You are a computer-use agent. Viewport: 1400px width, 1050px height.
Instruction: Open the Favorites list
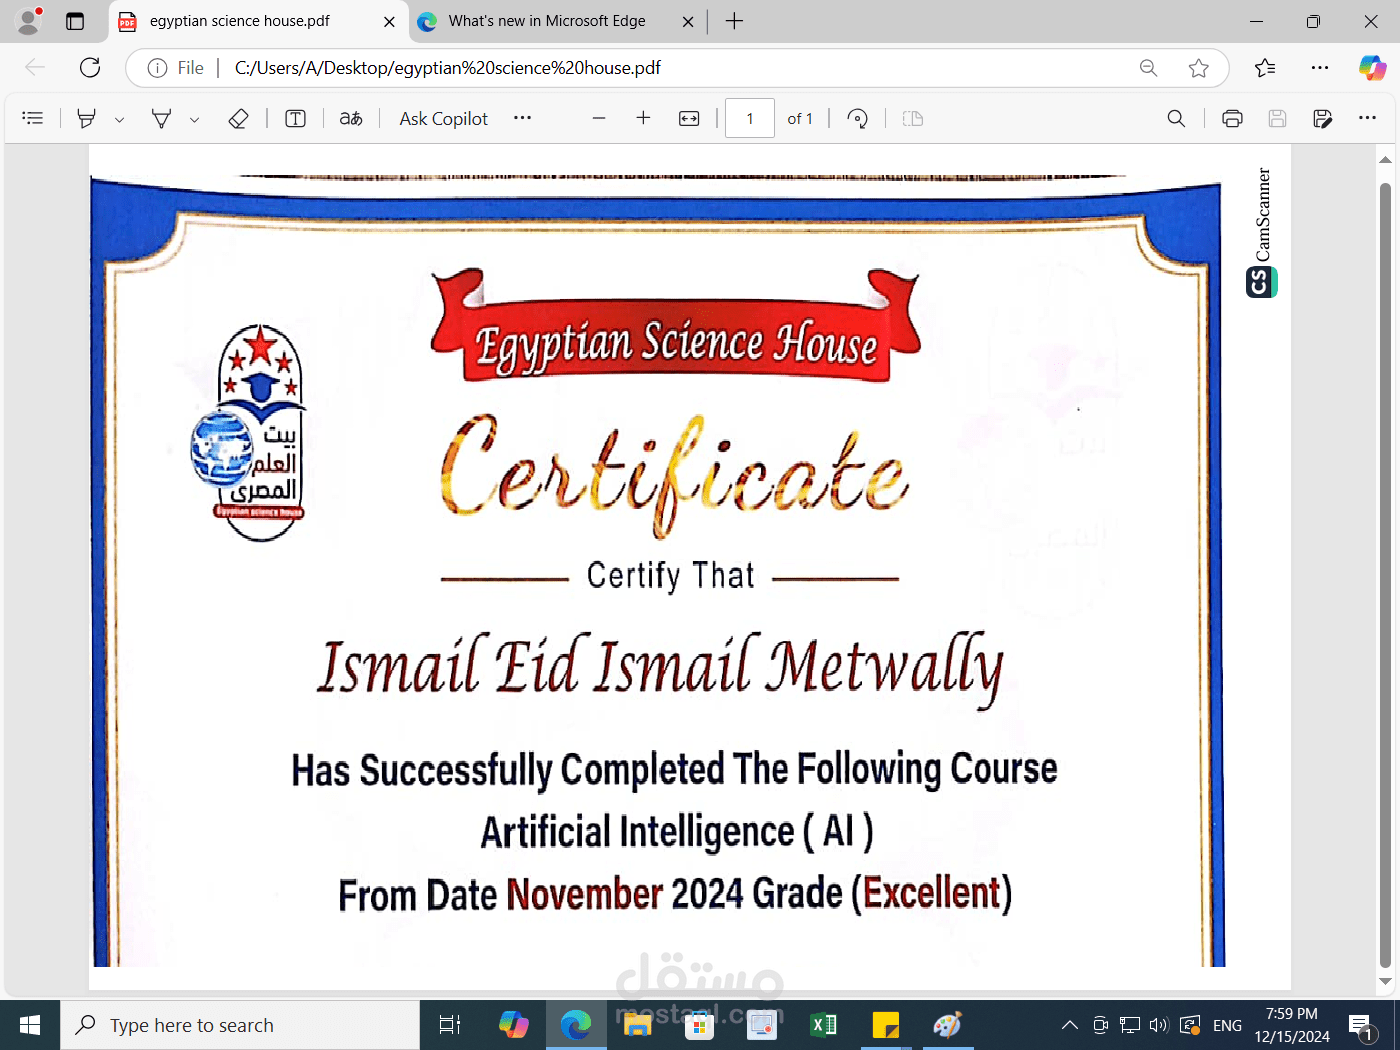pos(1265,67)
